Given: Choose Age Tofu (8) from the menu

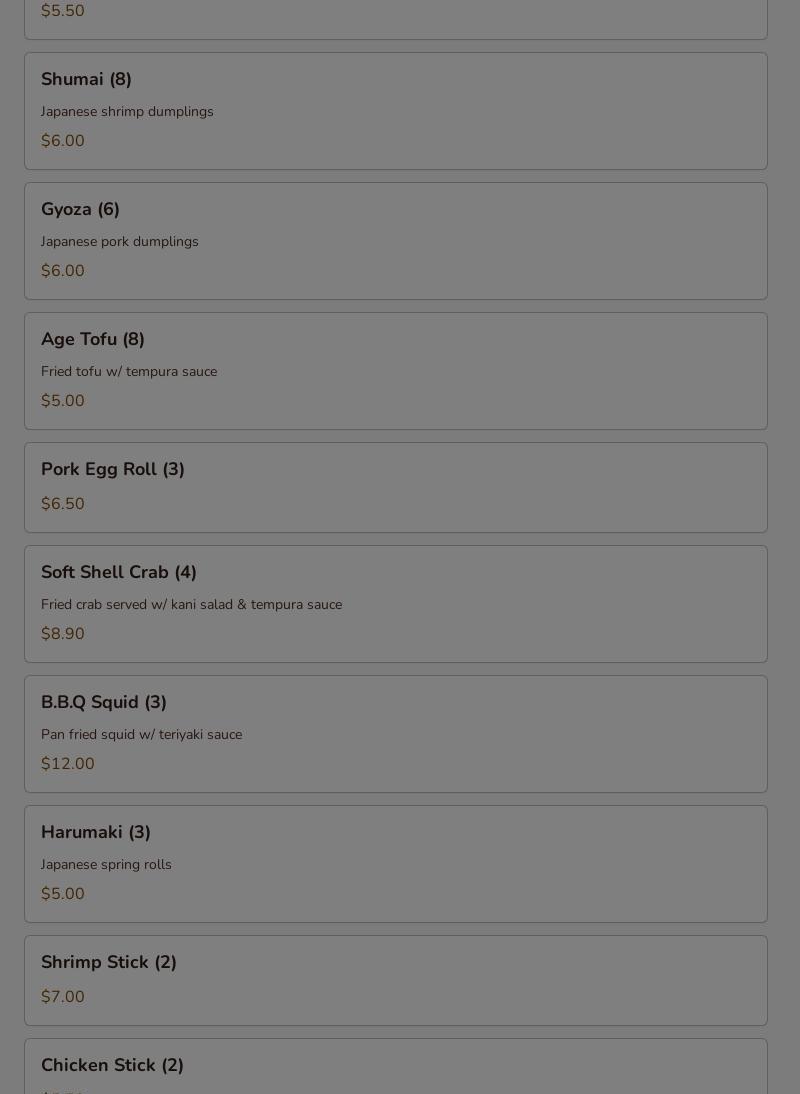Looking at the screenshot, I should (x=395, y=370).
